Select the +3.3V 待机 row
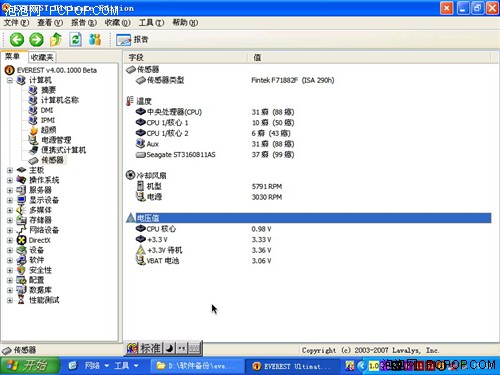The height and width of the screenshot is (375, 500). [308, 250]
